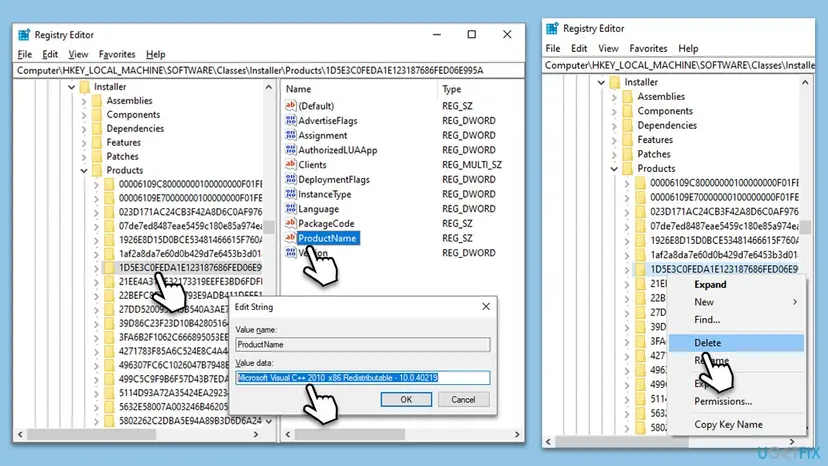Click the Products folder icon in right window

[x=628, y=169]
